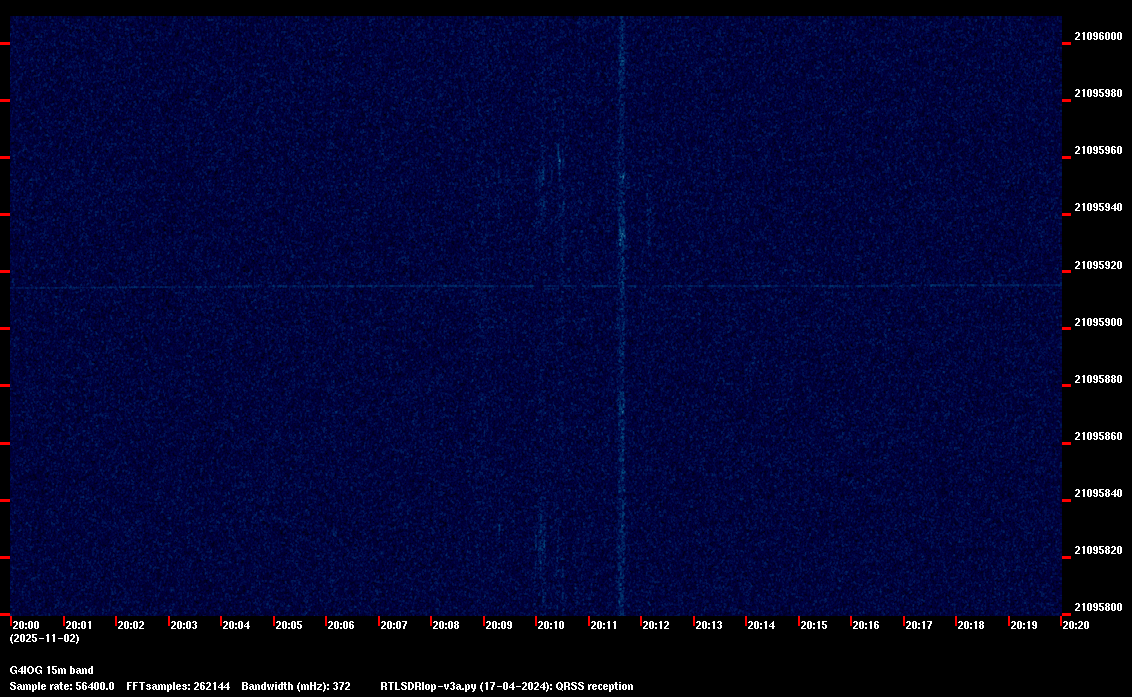Click the 20:03 time axis label
Screen dimensions: 1132x697
183,625
